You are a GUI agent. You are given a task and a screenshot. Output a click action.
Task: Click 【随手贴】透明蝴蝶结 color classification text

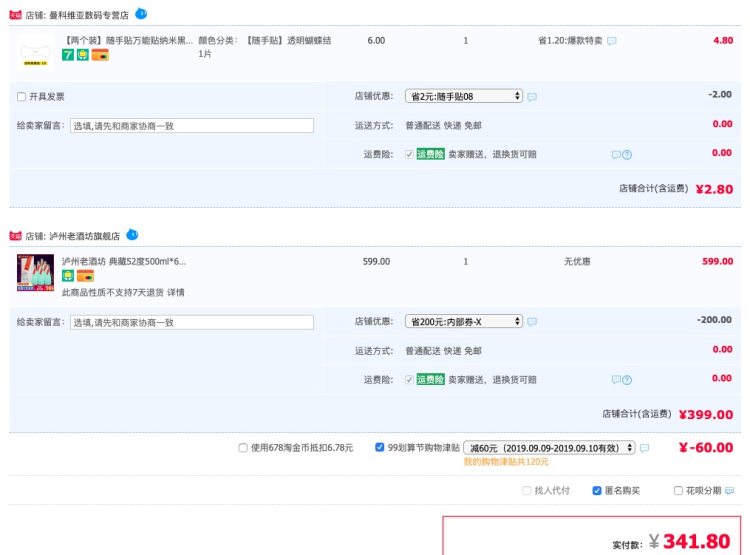pyautogui.click(x=288, y=41)
